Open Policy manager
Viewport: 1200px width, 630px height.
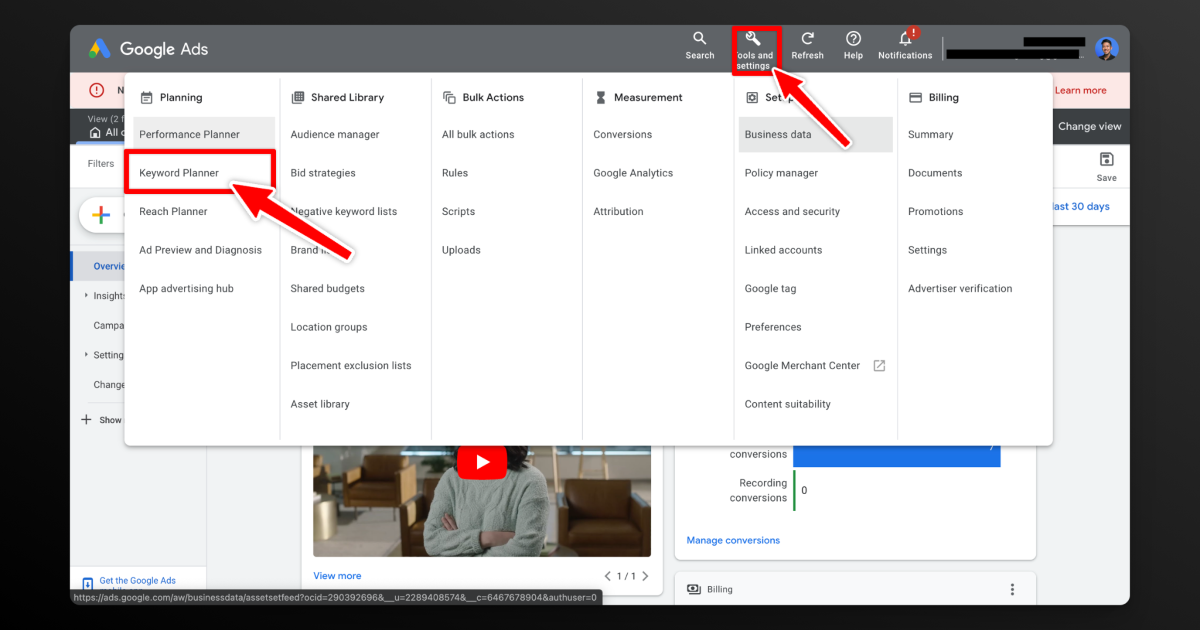[781, 173]
